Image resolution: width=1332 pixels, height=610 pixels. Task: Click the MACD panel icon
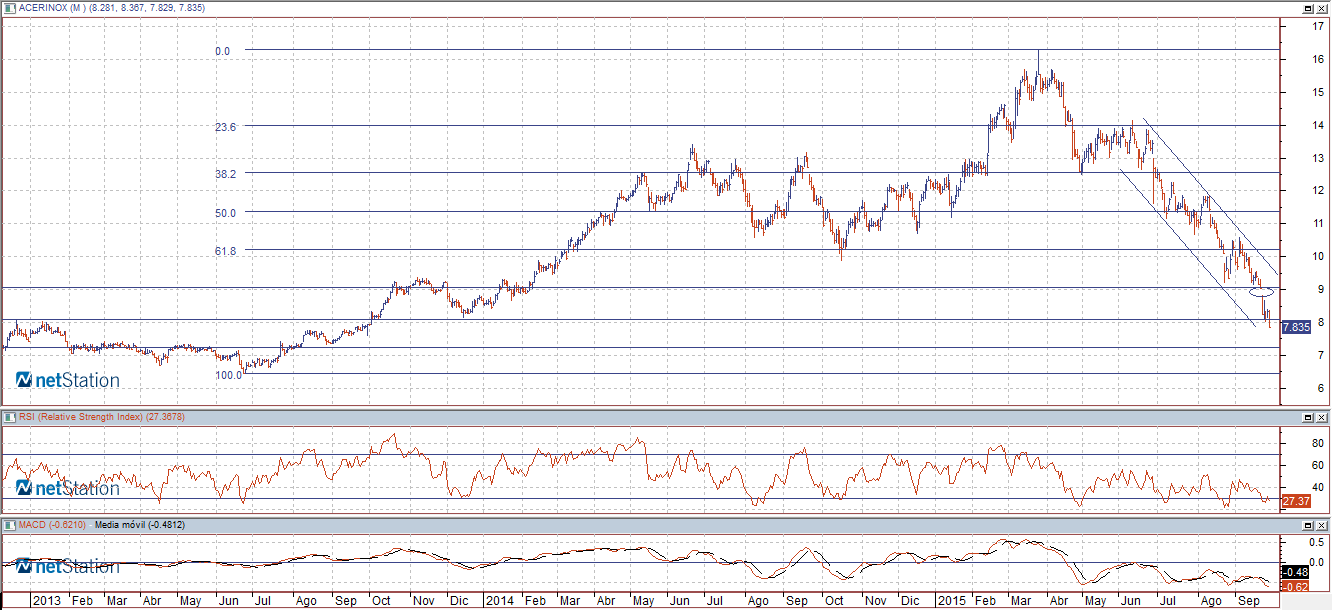point(10,524)
